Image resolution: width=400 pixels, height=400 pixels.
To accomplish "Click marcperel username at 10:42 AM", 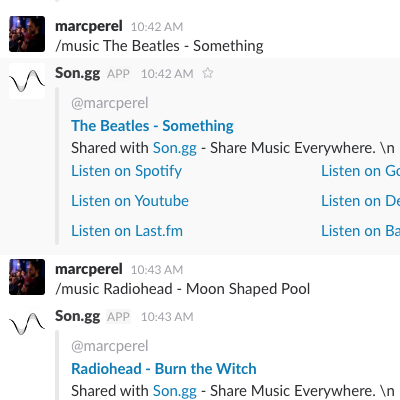I will tap(89, 26).
